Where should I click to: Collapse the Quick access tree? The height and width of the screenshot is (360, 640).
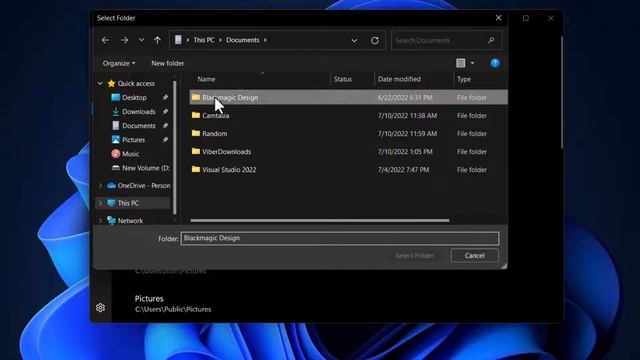click(x=100, y=83)
